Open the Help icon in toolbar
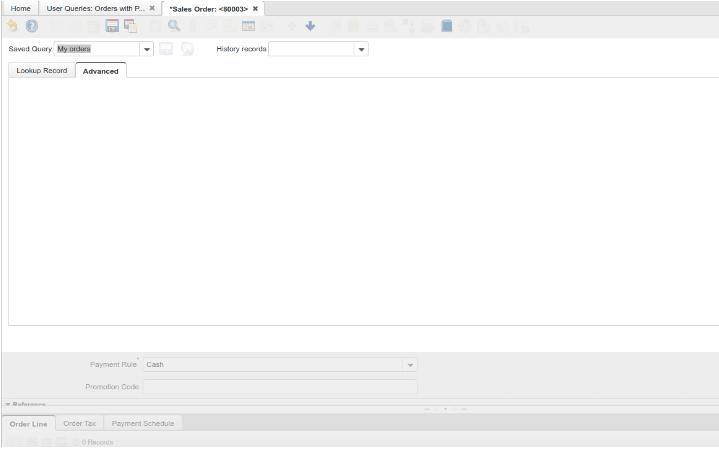The image size is (719, 449). click(32, 25)
